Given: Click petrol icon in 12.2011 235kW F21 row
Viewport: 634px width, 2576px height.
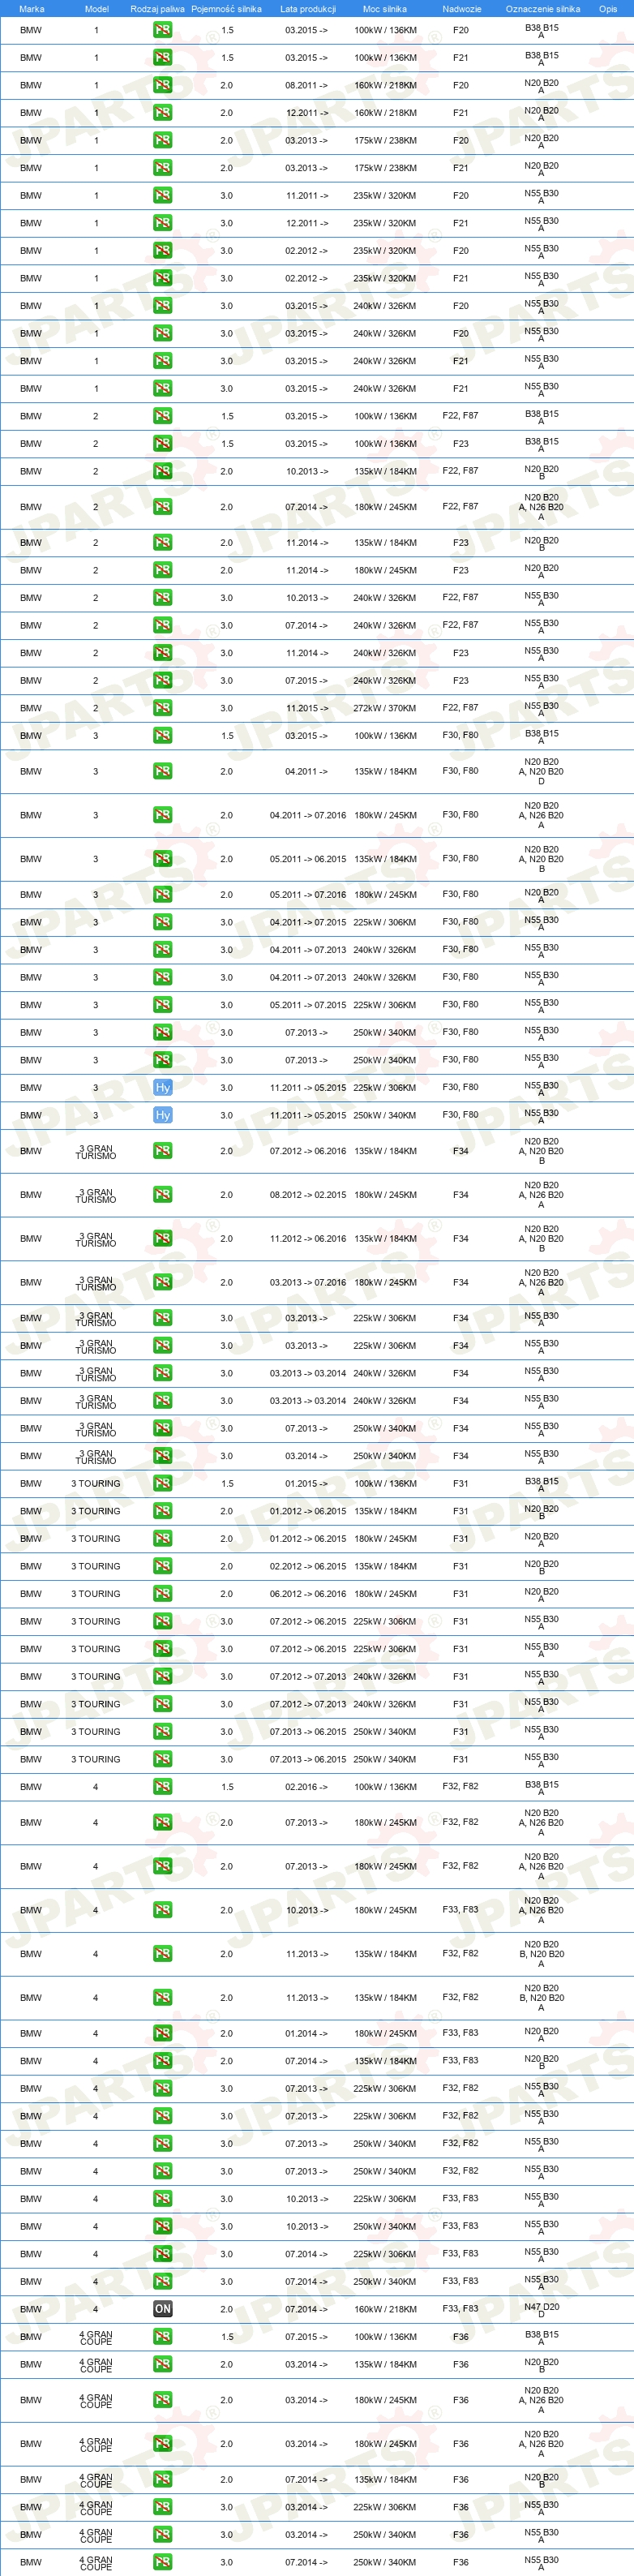Looking at the screenshot, I should [x=162, y=223].
